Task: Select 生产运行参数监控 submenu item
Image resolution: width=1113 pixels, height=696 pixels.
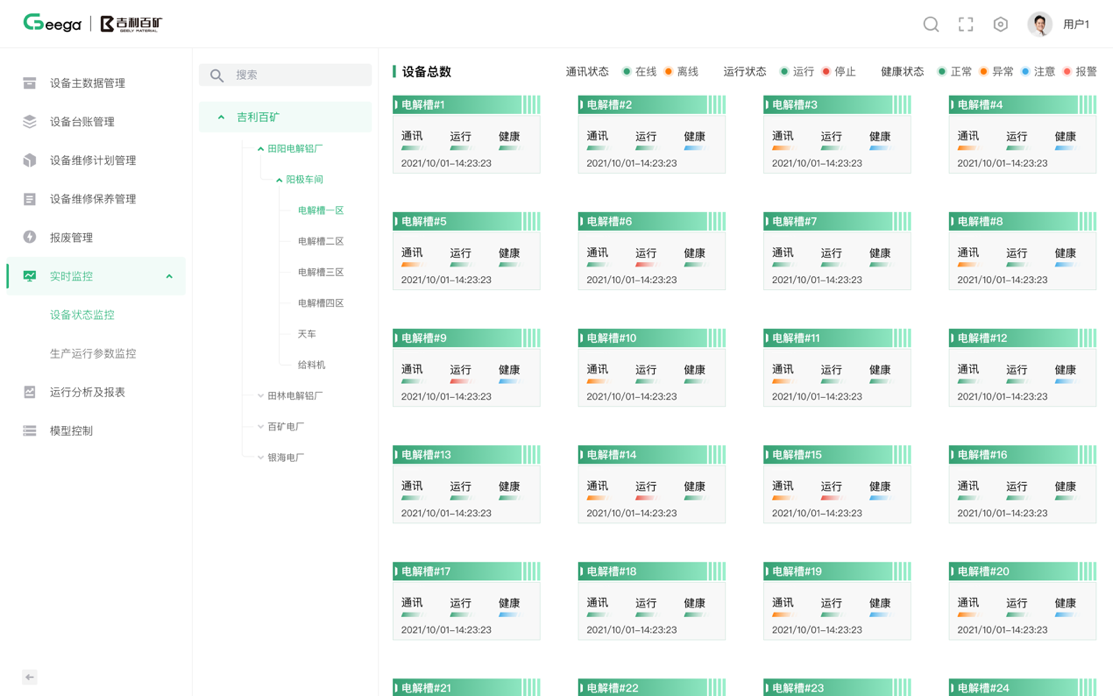Action: [x=93, y=353]
